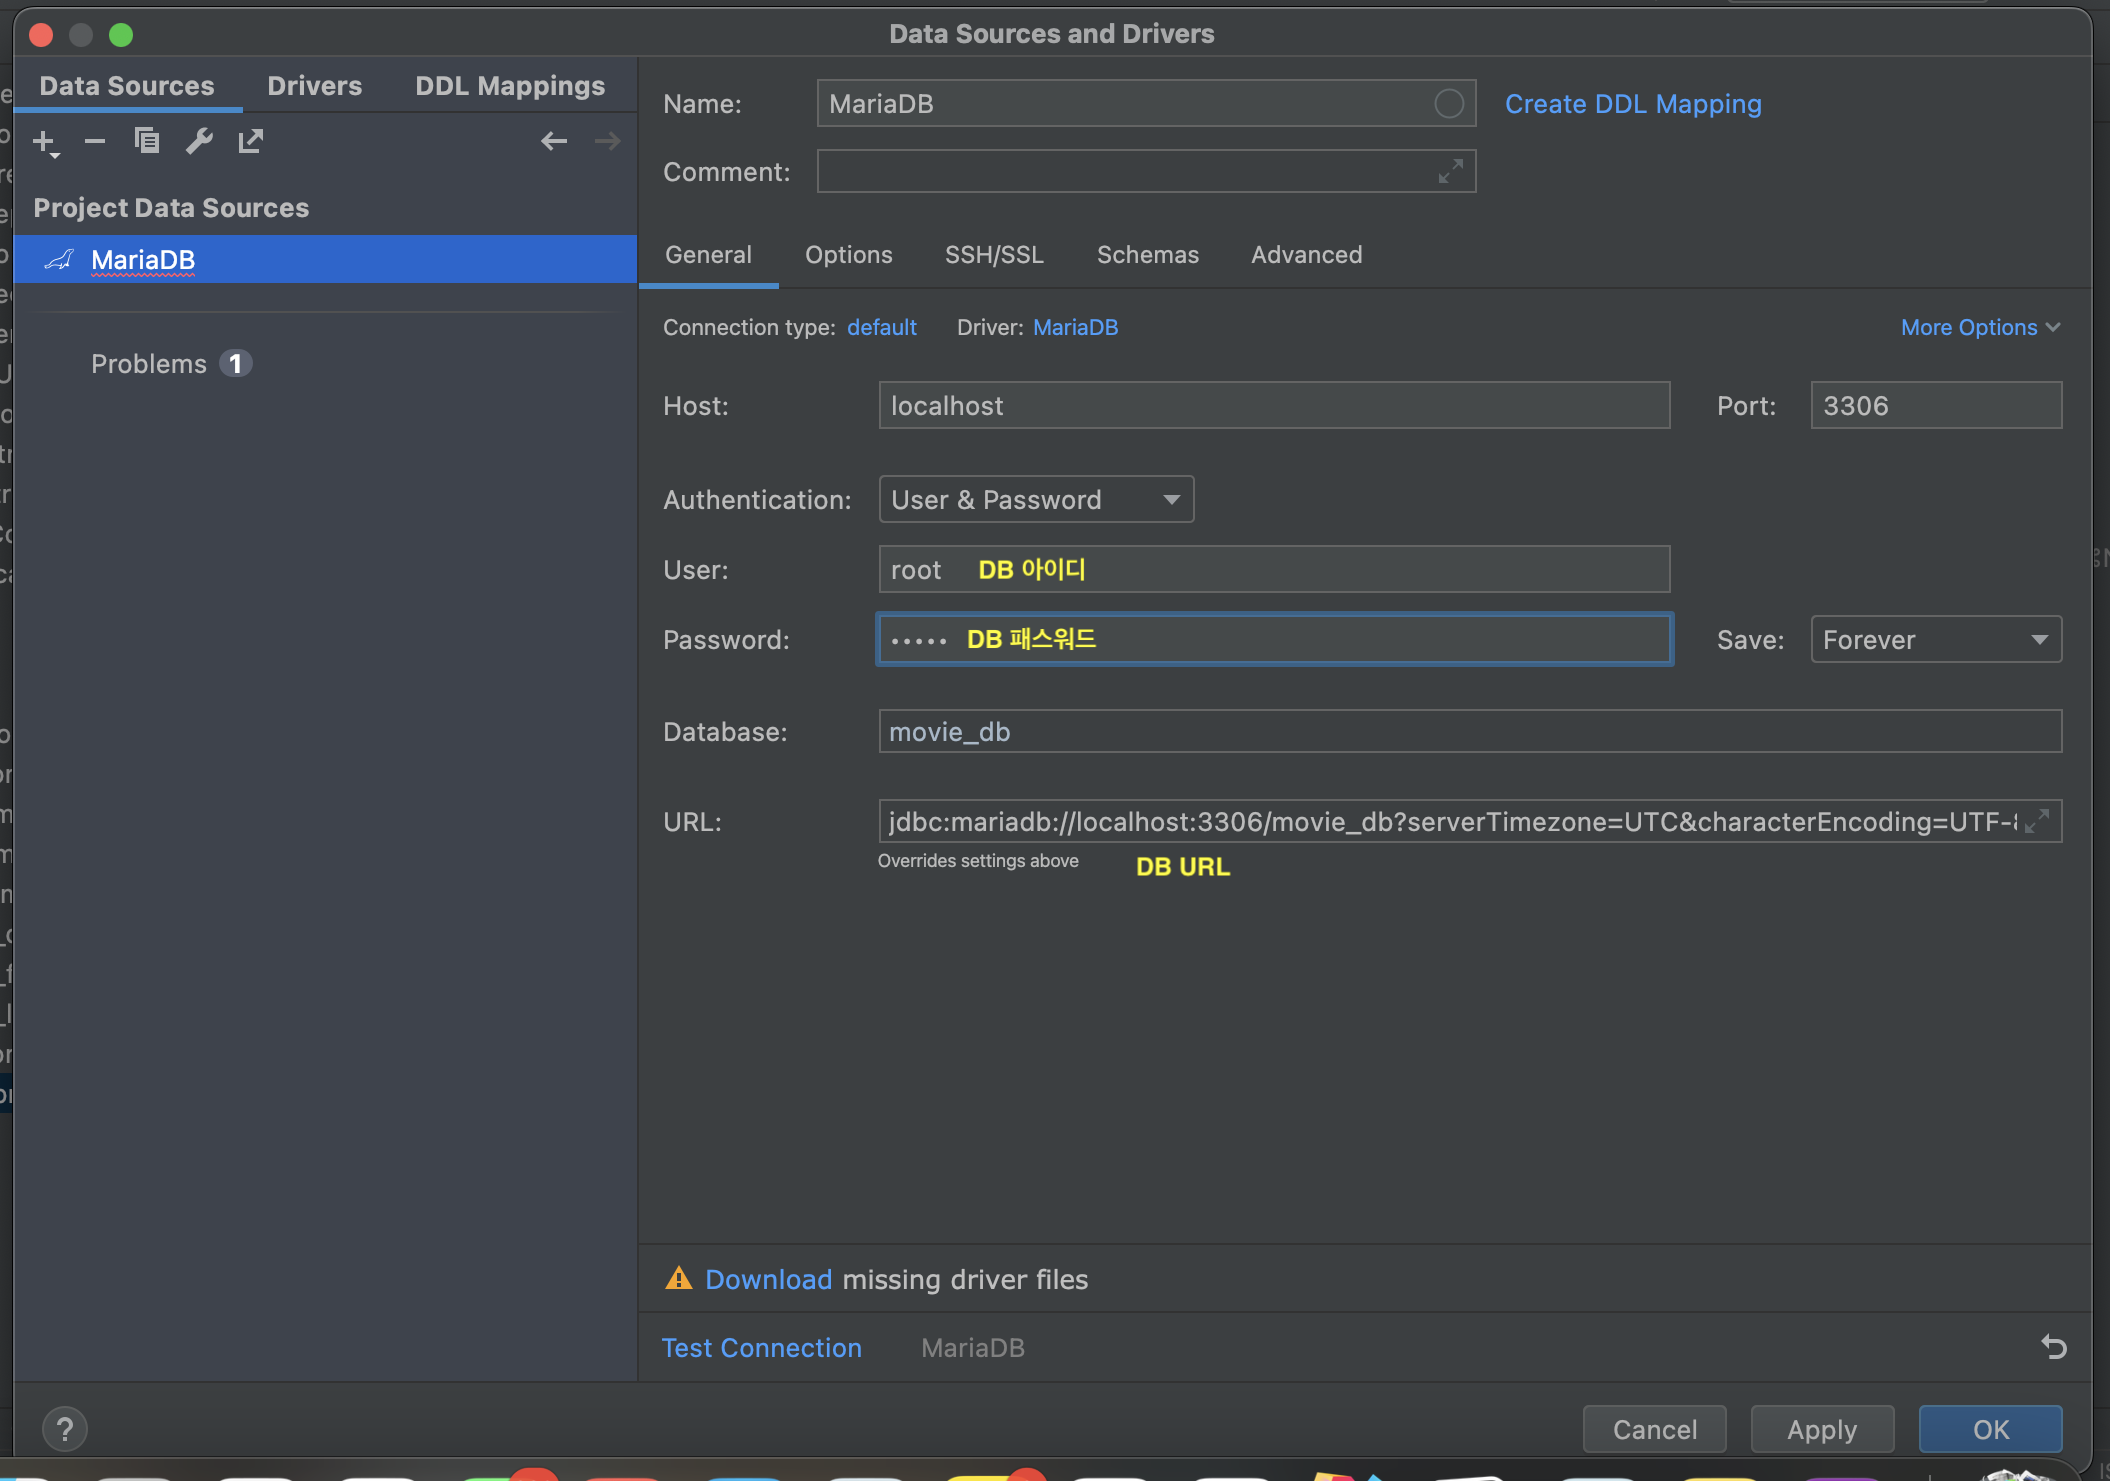Switch to the Drivers tab
This screenshot has width=2110, height=1481.
point(314,85)
